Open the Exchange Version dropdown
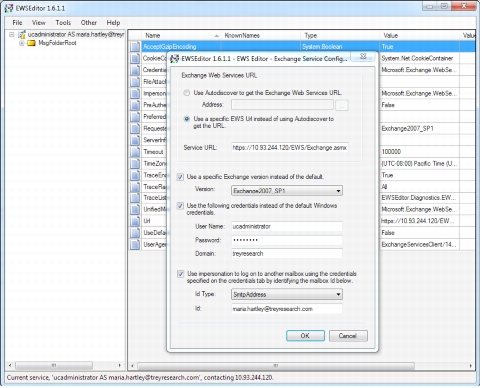The image size is (482, 388). point(287,191)
